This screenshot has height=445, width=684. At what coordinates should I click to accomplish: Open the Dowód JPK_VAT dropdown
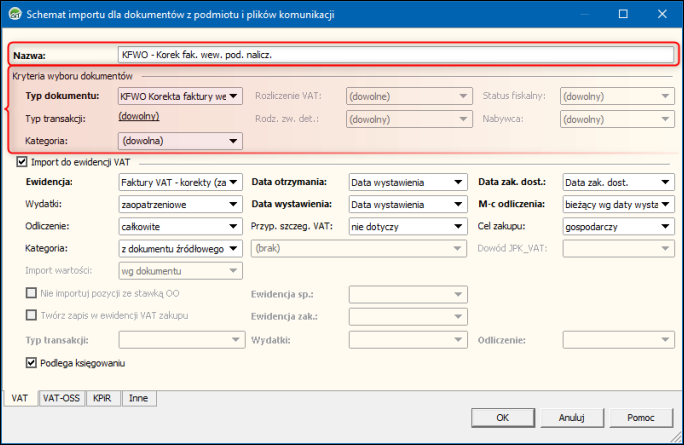pyautogui.click(x=619, y=249)
